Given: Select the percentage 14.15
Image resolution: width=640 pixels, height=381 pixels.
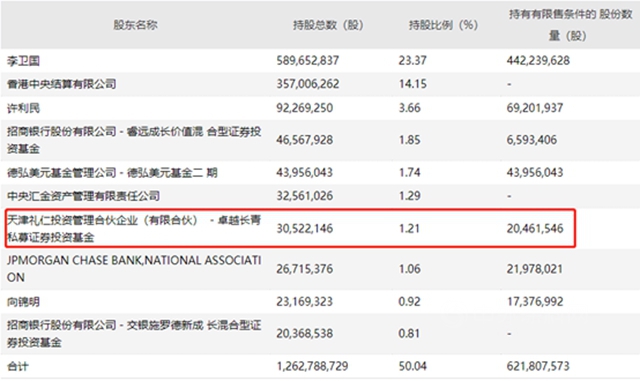Looking at the screenshot, I should point(413,84).
